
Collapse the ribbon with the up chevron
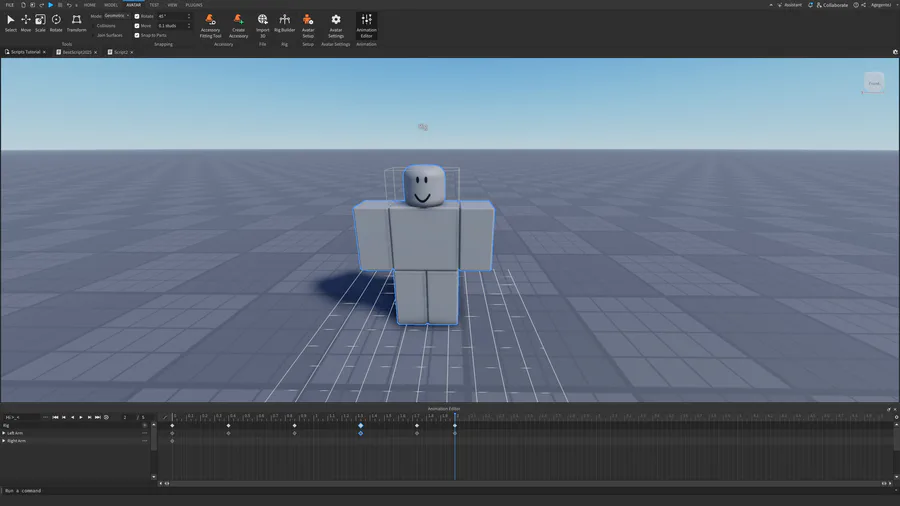click(771, 5)
